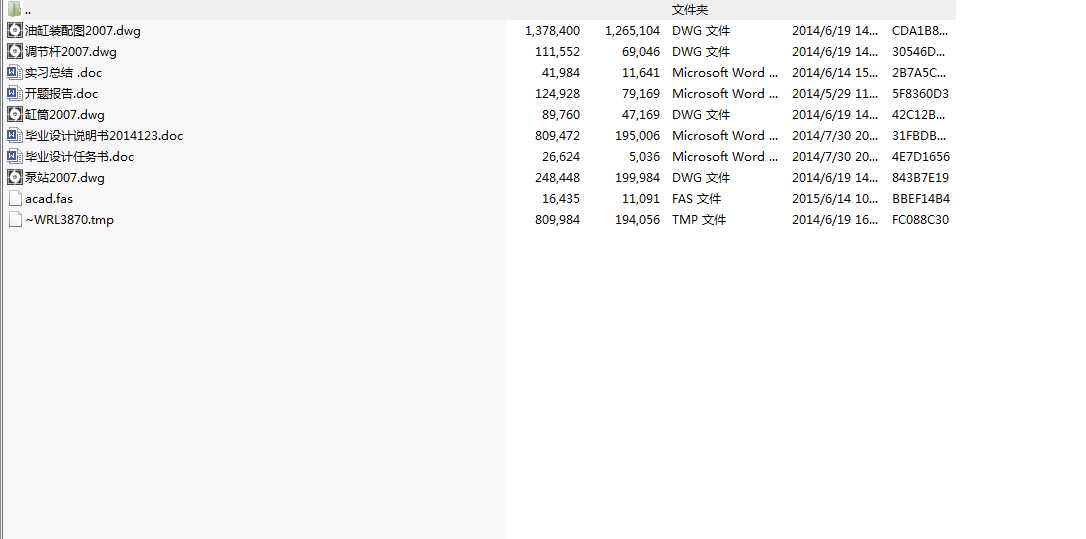Select the file name 开题报告.doc
1086x539 pixels.
tap(61, 94)
